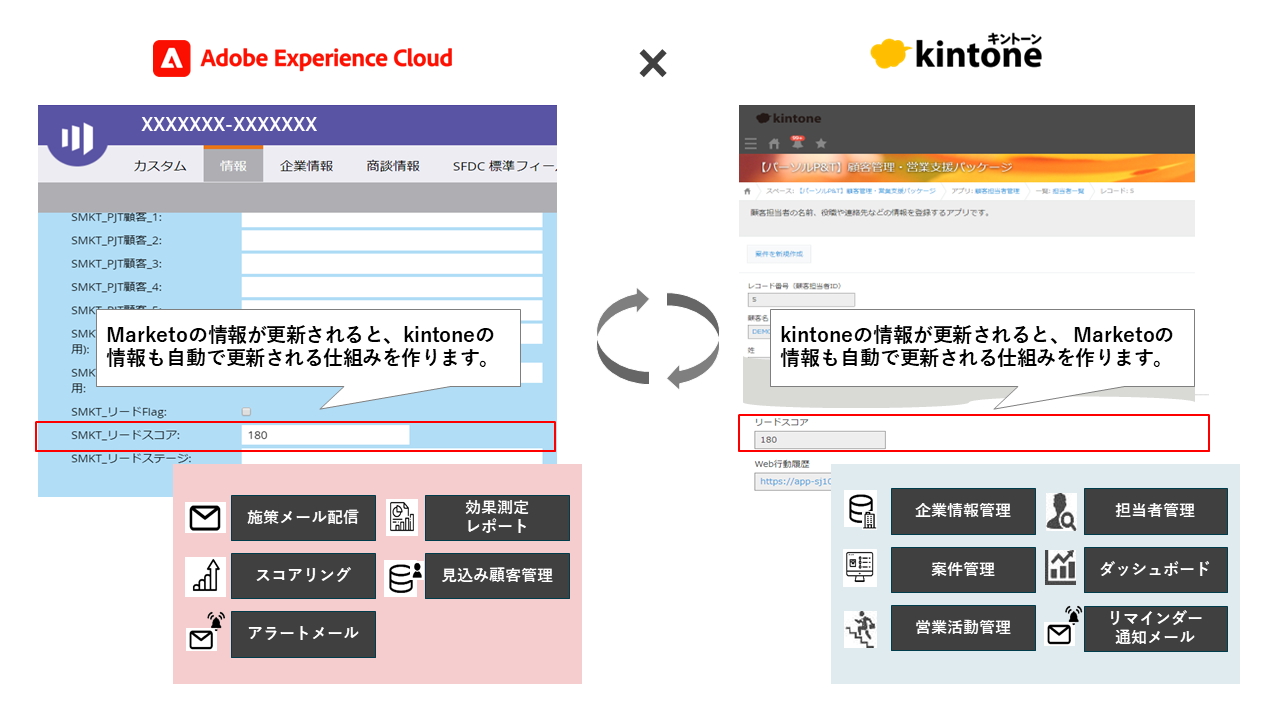Click the rising bar chart icon beside スコアリング
Image resolution: width=1280 pixels, height=720 pixels.
point(205,576)
